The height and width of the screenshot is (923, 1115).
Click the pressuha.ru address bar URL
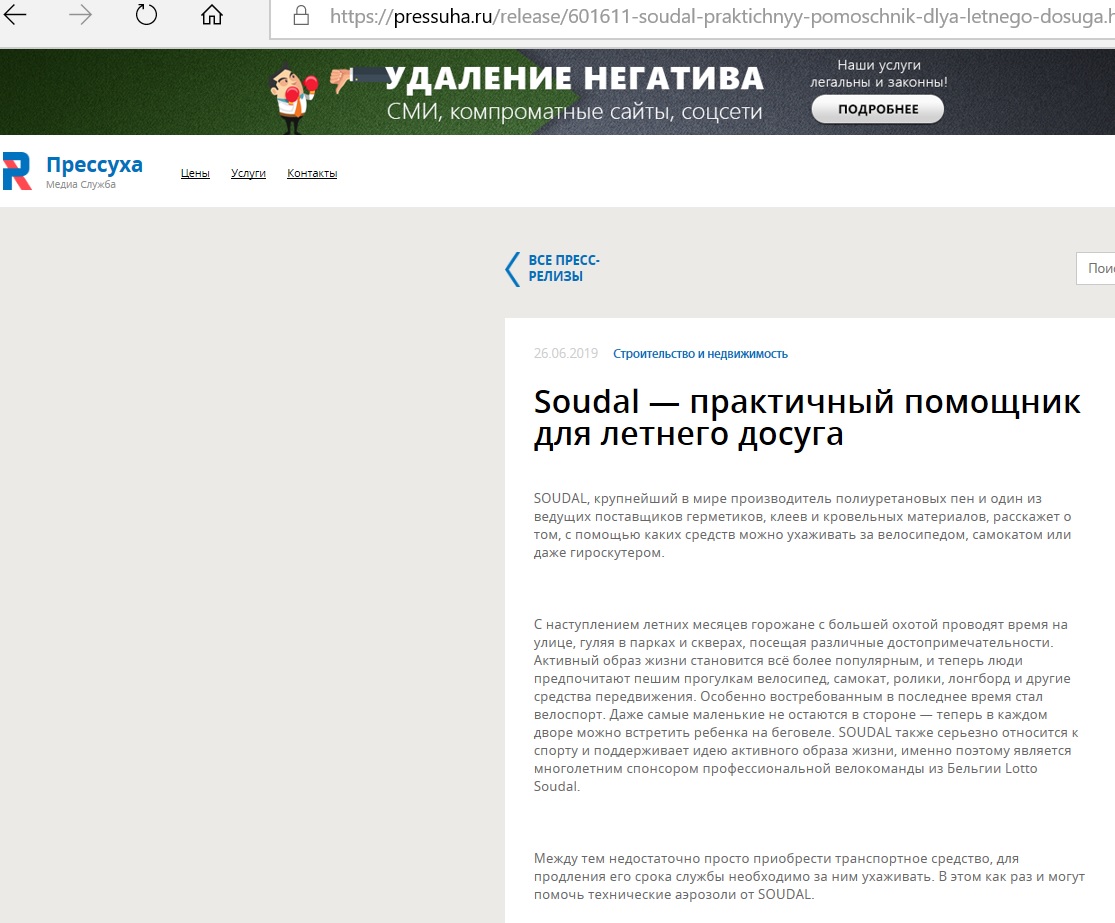click(x=721, y=16)
